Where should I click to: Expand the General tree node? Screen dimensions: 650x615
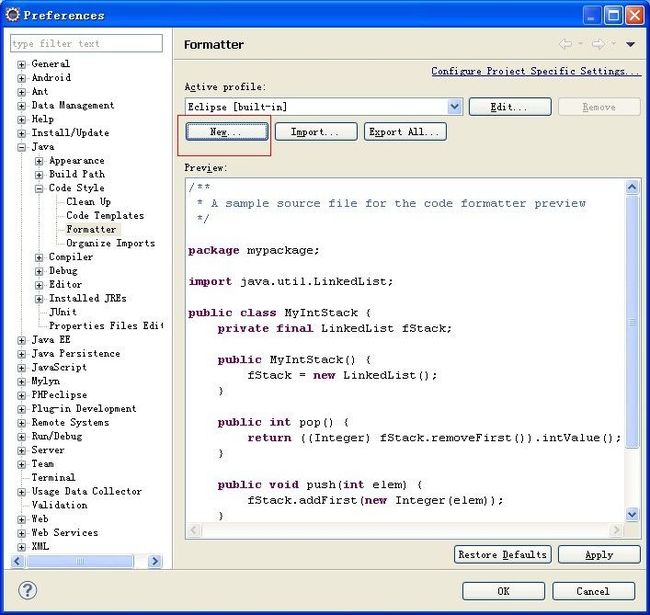point(22,65)
